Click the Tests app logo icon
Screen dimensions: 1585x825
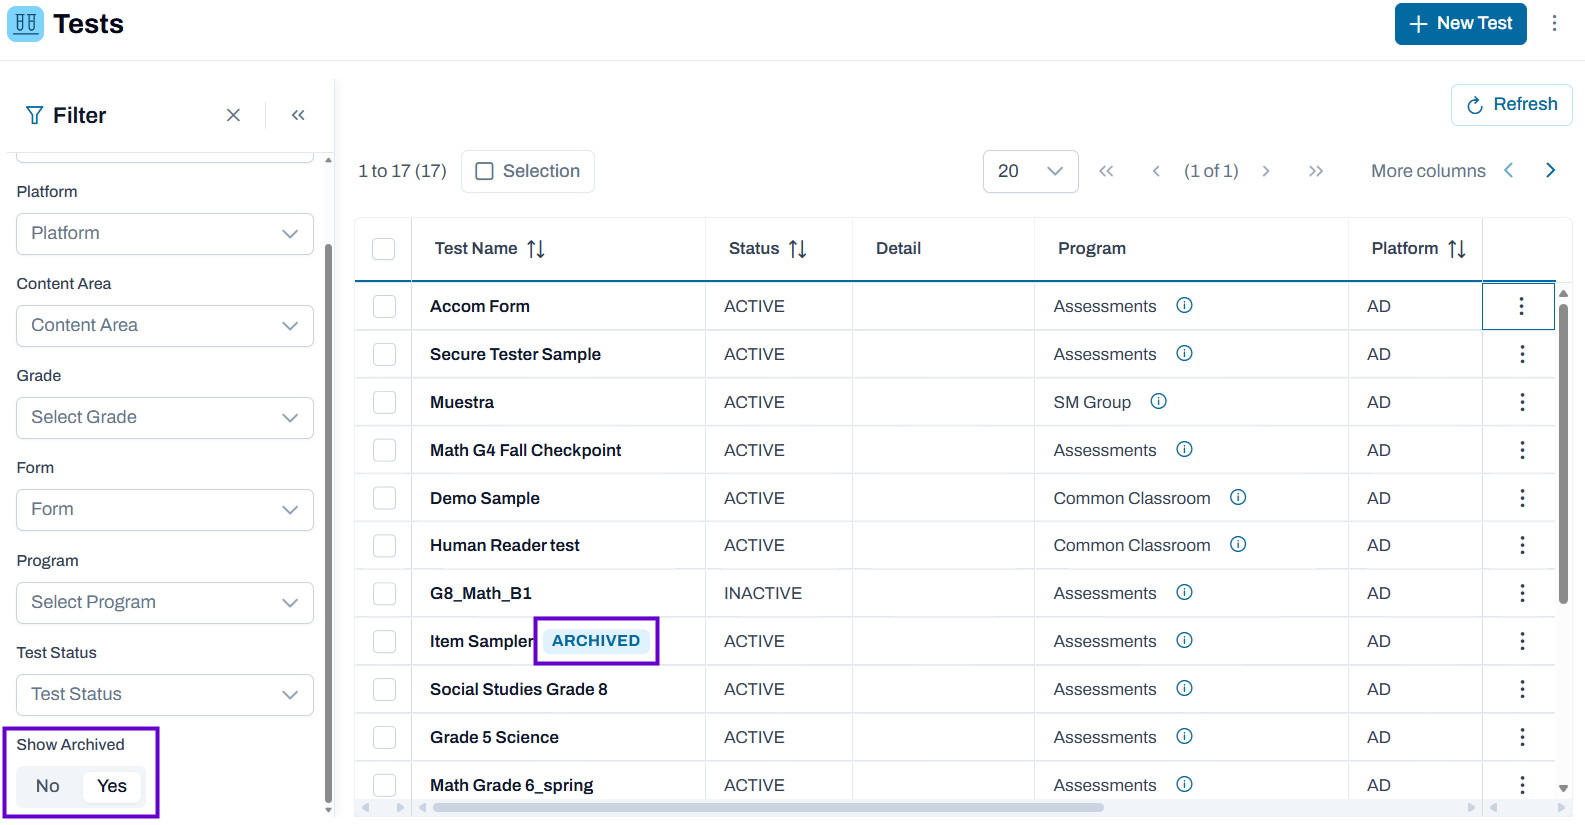pyautogui.click(x=25, y=23)
